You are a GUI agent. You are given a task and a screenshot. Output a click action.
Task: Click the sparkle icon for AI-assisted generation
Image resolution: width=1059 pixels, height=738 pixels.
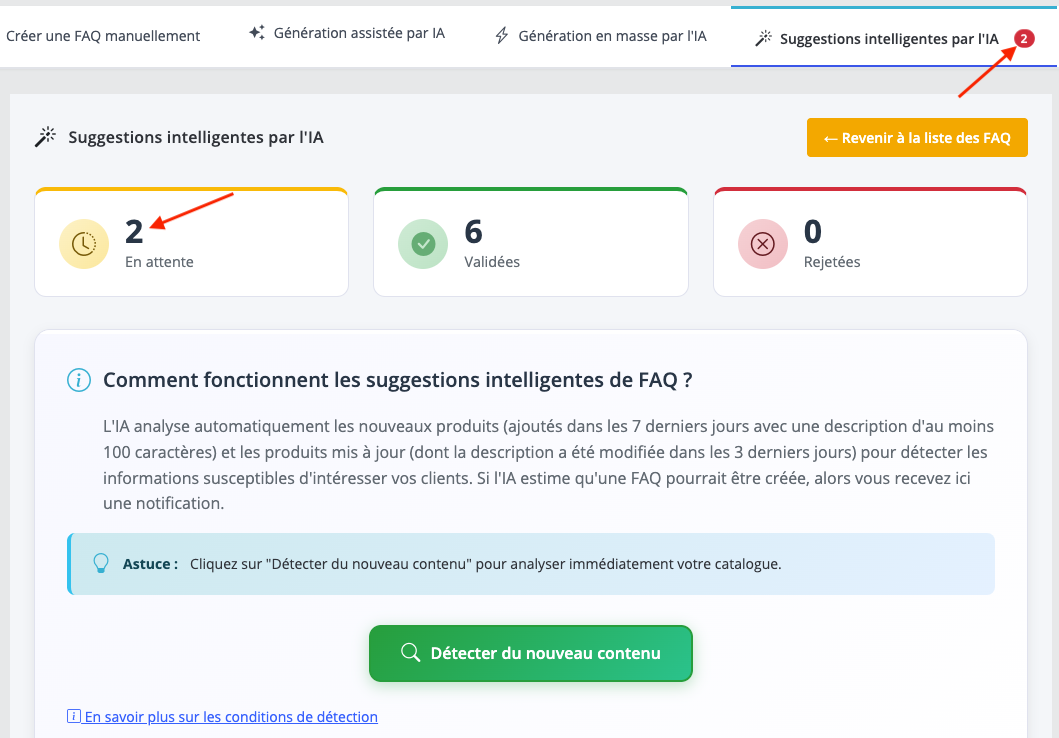coord(257,34)
